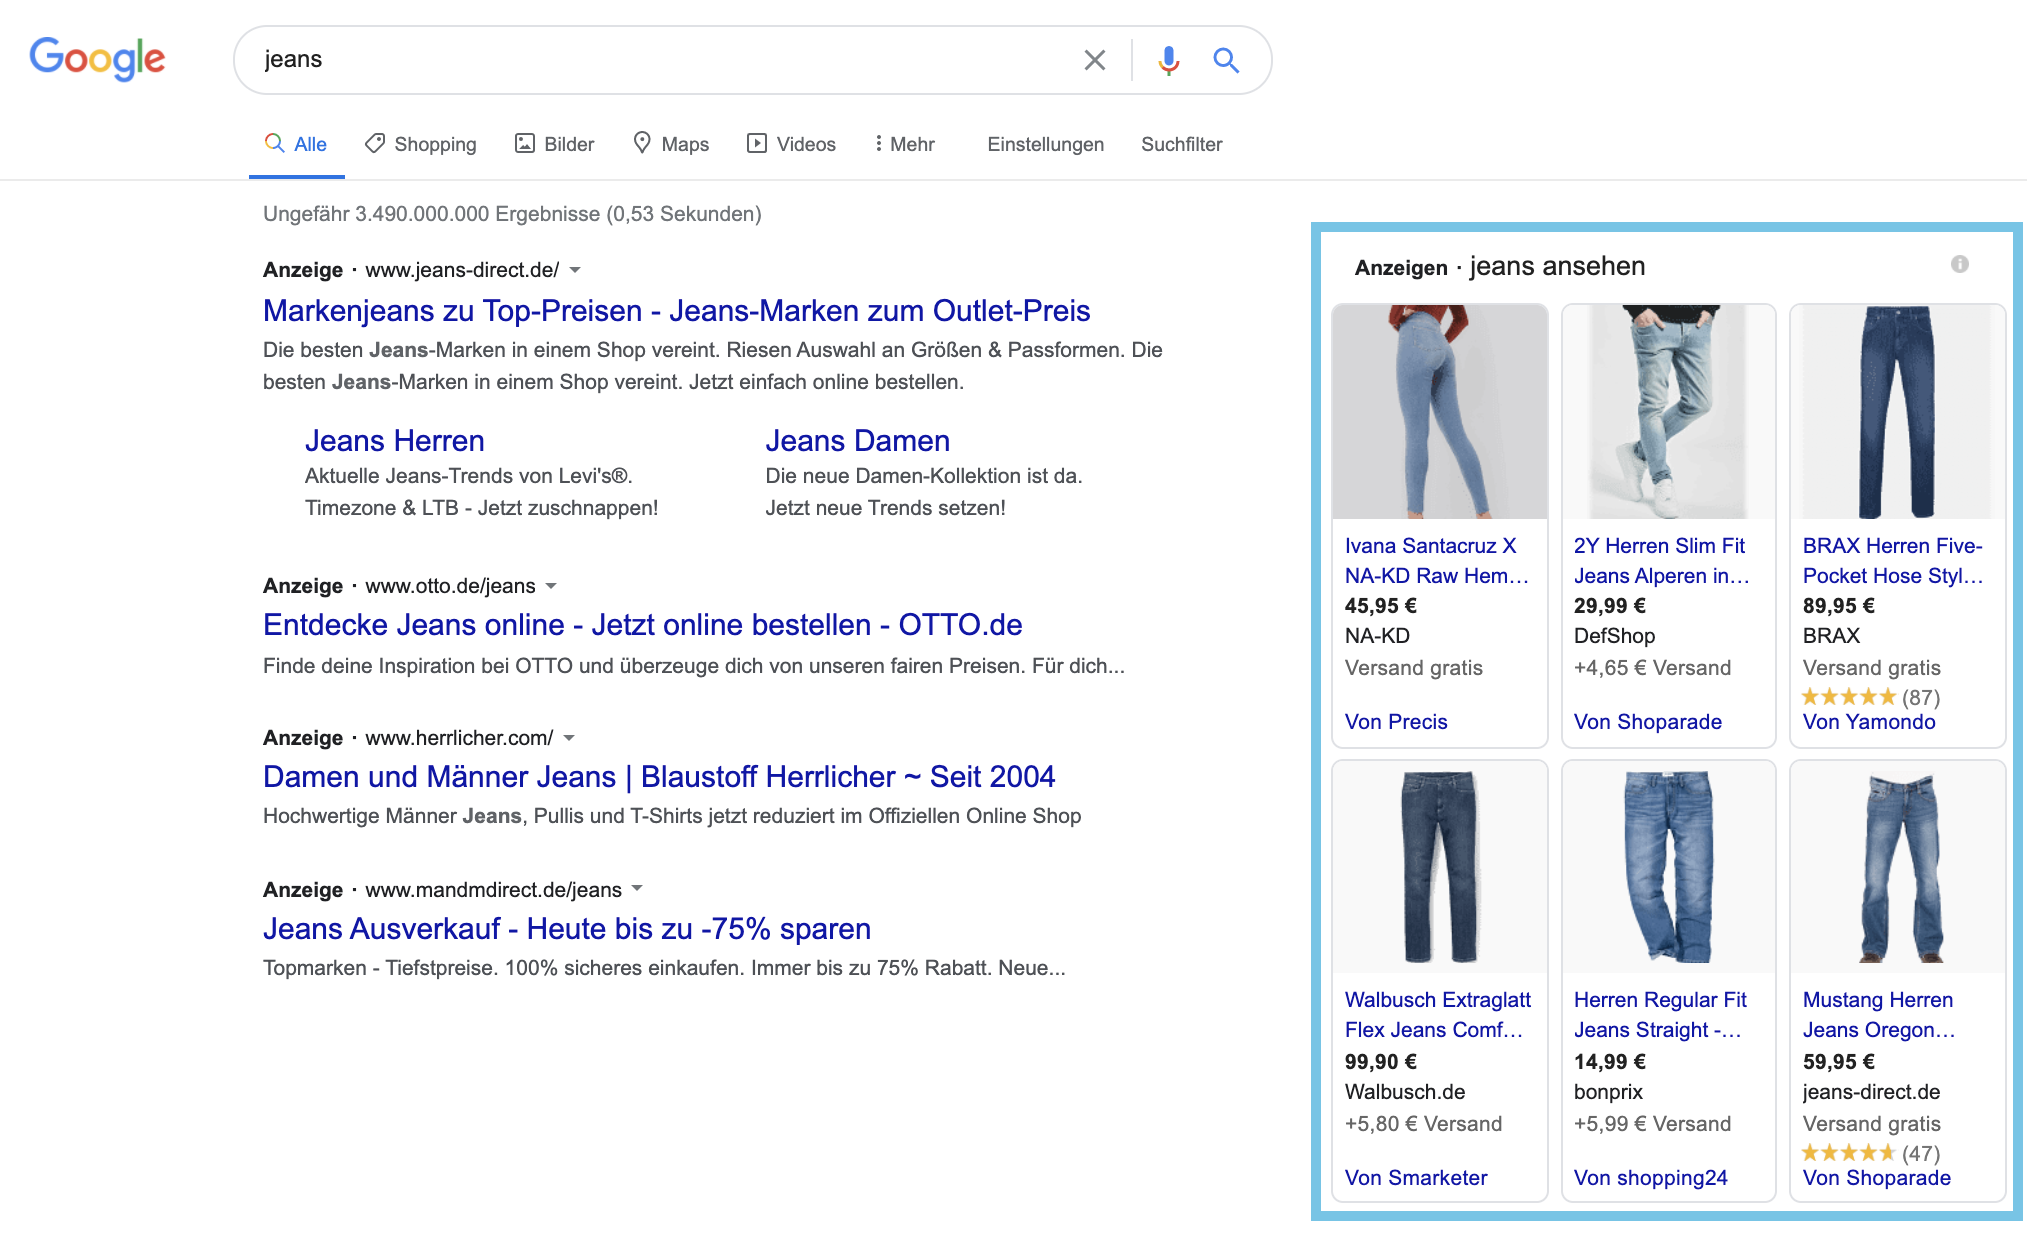Screen dimensions: 2027x1247
Task: Expand the arrow next to www.mandmdirect.de/jeans
Action: coord(637,889)
